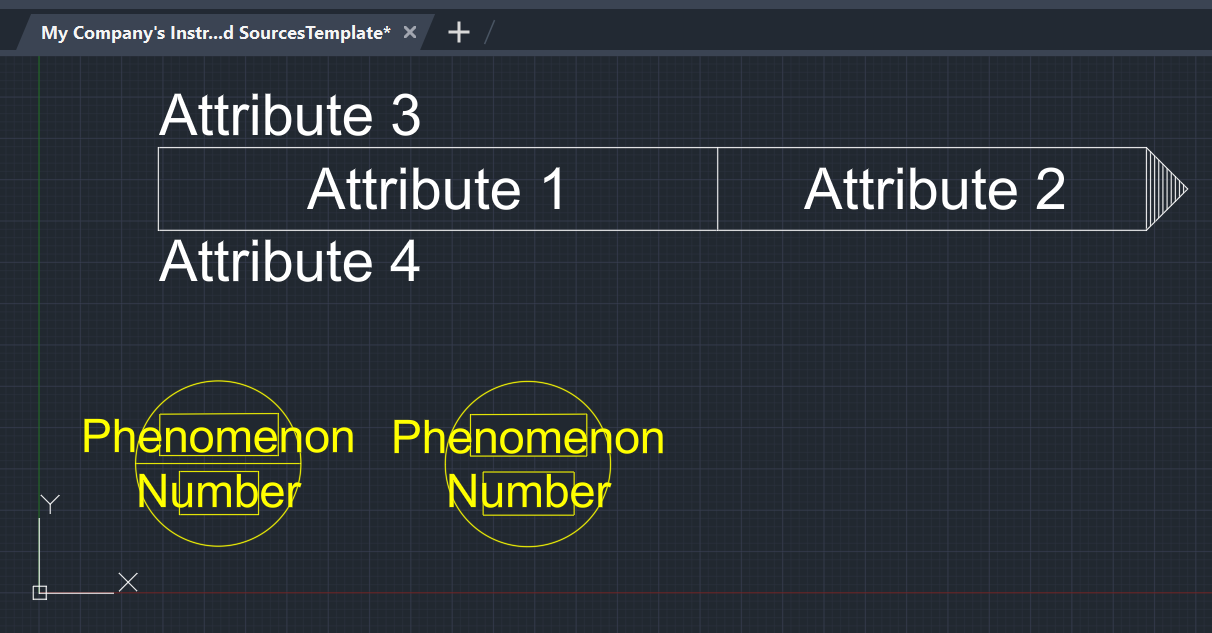This screenshot has width=1212, height=633.
Task: Click the hatched arrowhead beside Attribute 2
Action: 1163,188
